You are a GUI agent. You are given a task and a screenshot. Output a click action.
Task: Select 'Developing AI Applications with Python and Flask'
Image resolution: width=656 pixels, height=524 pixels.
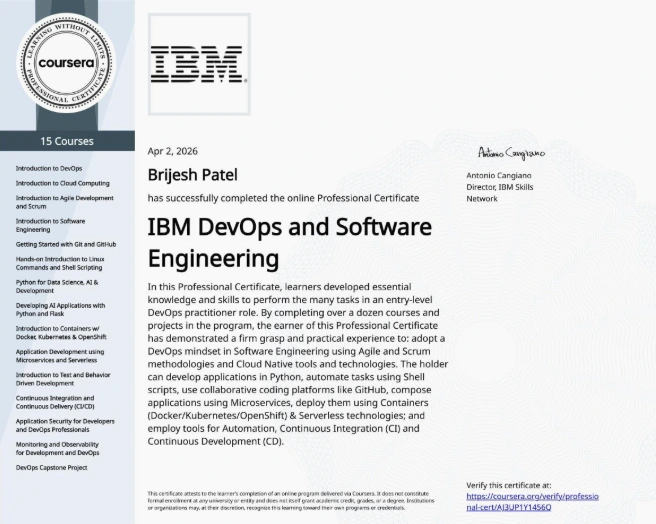(x=60, y=309)
